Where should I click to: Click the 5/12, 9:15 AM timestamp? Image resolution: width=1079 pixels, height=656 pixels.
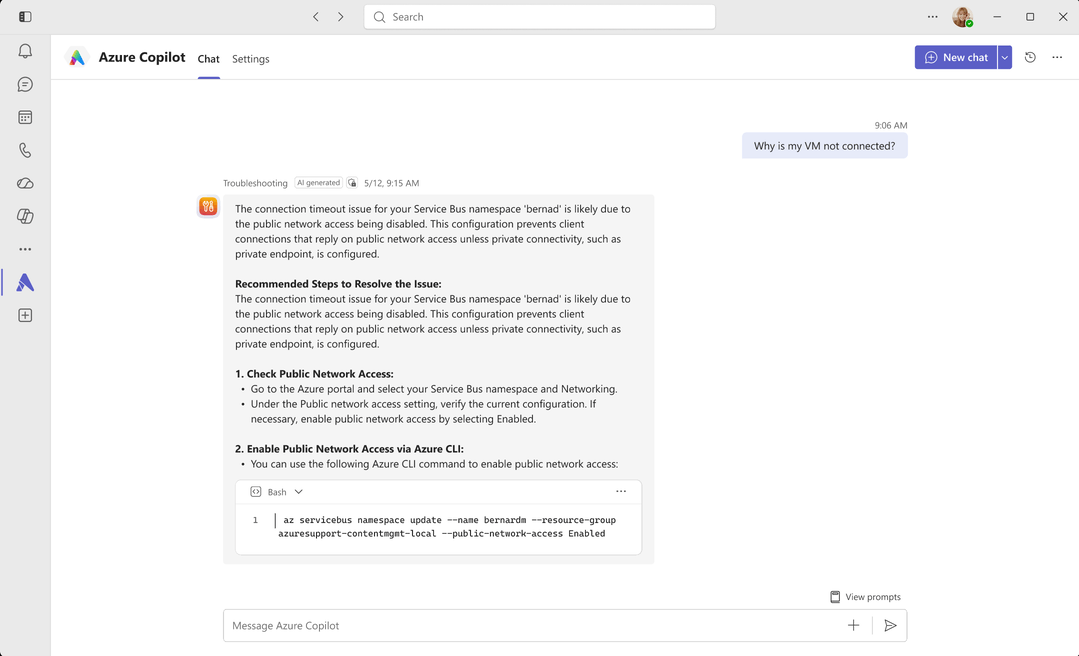click(392, 183)
